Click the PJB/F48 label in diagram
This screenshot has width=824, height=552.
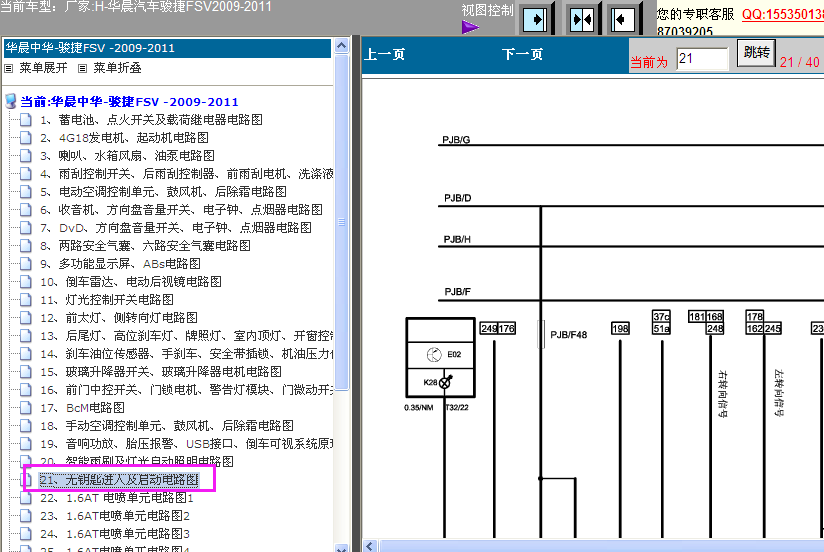[x=568, y=335]
